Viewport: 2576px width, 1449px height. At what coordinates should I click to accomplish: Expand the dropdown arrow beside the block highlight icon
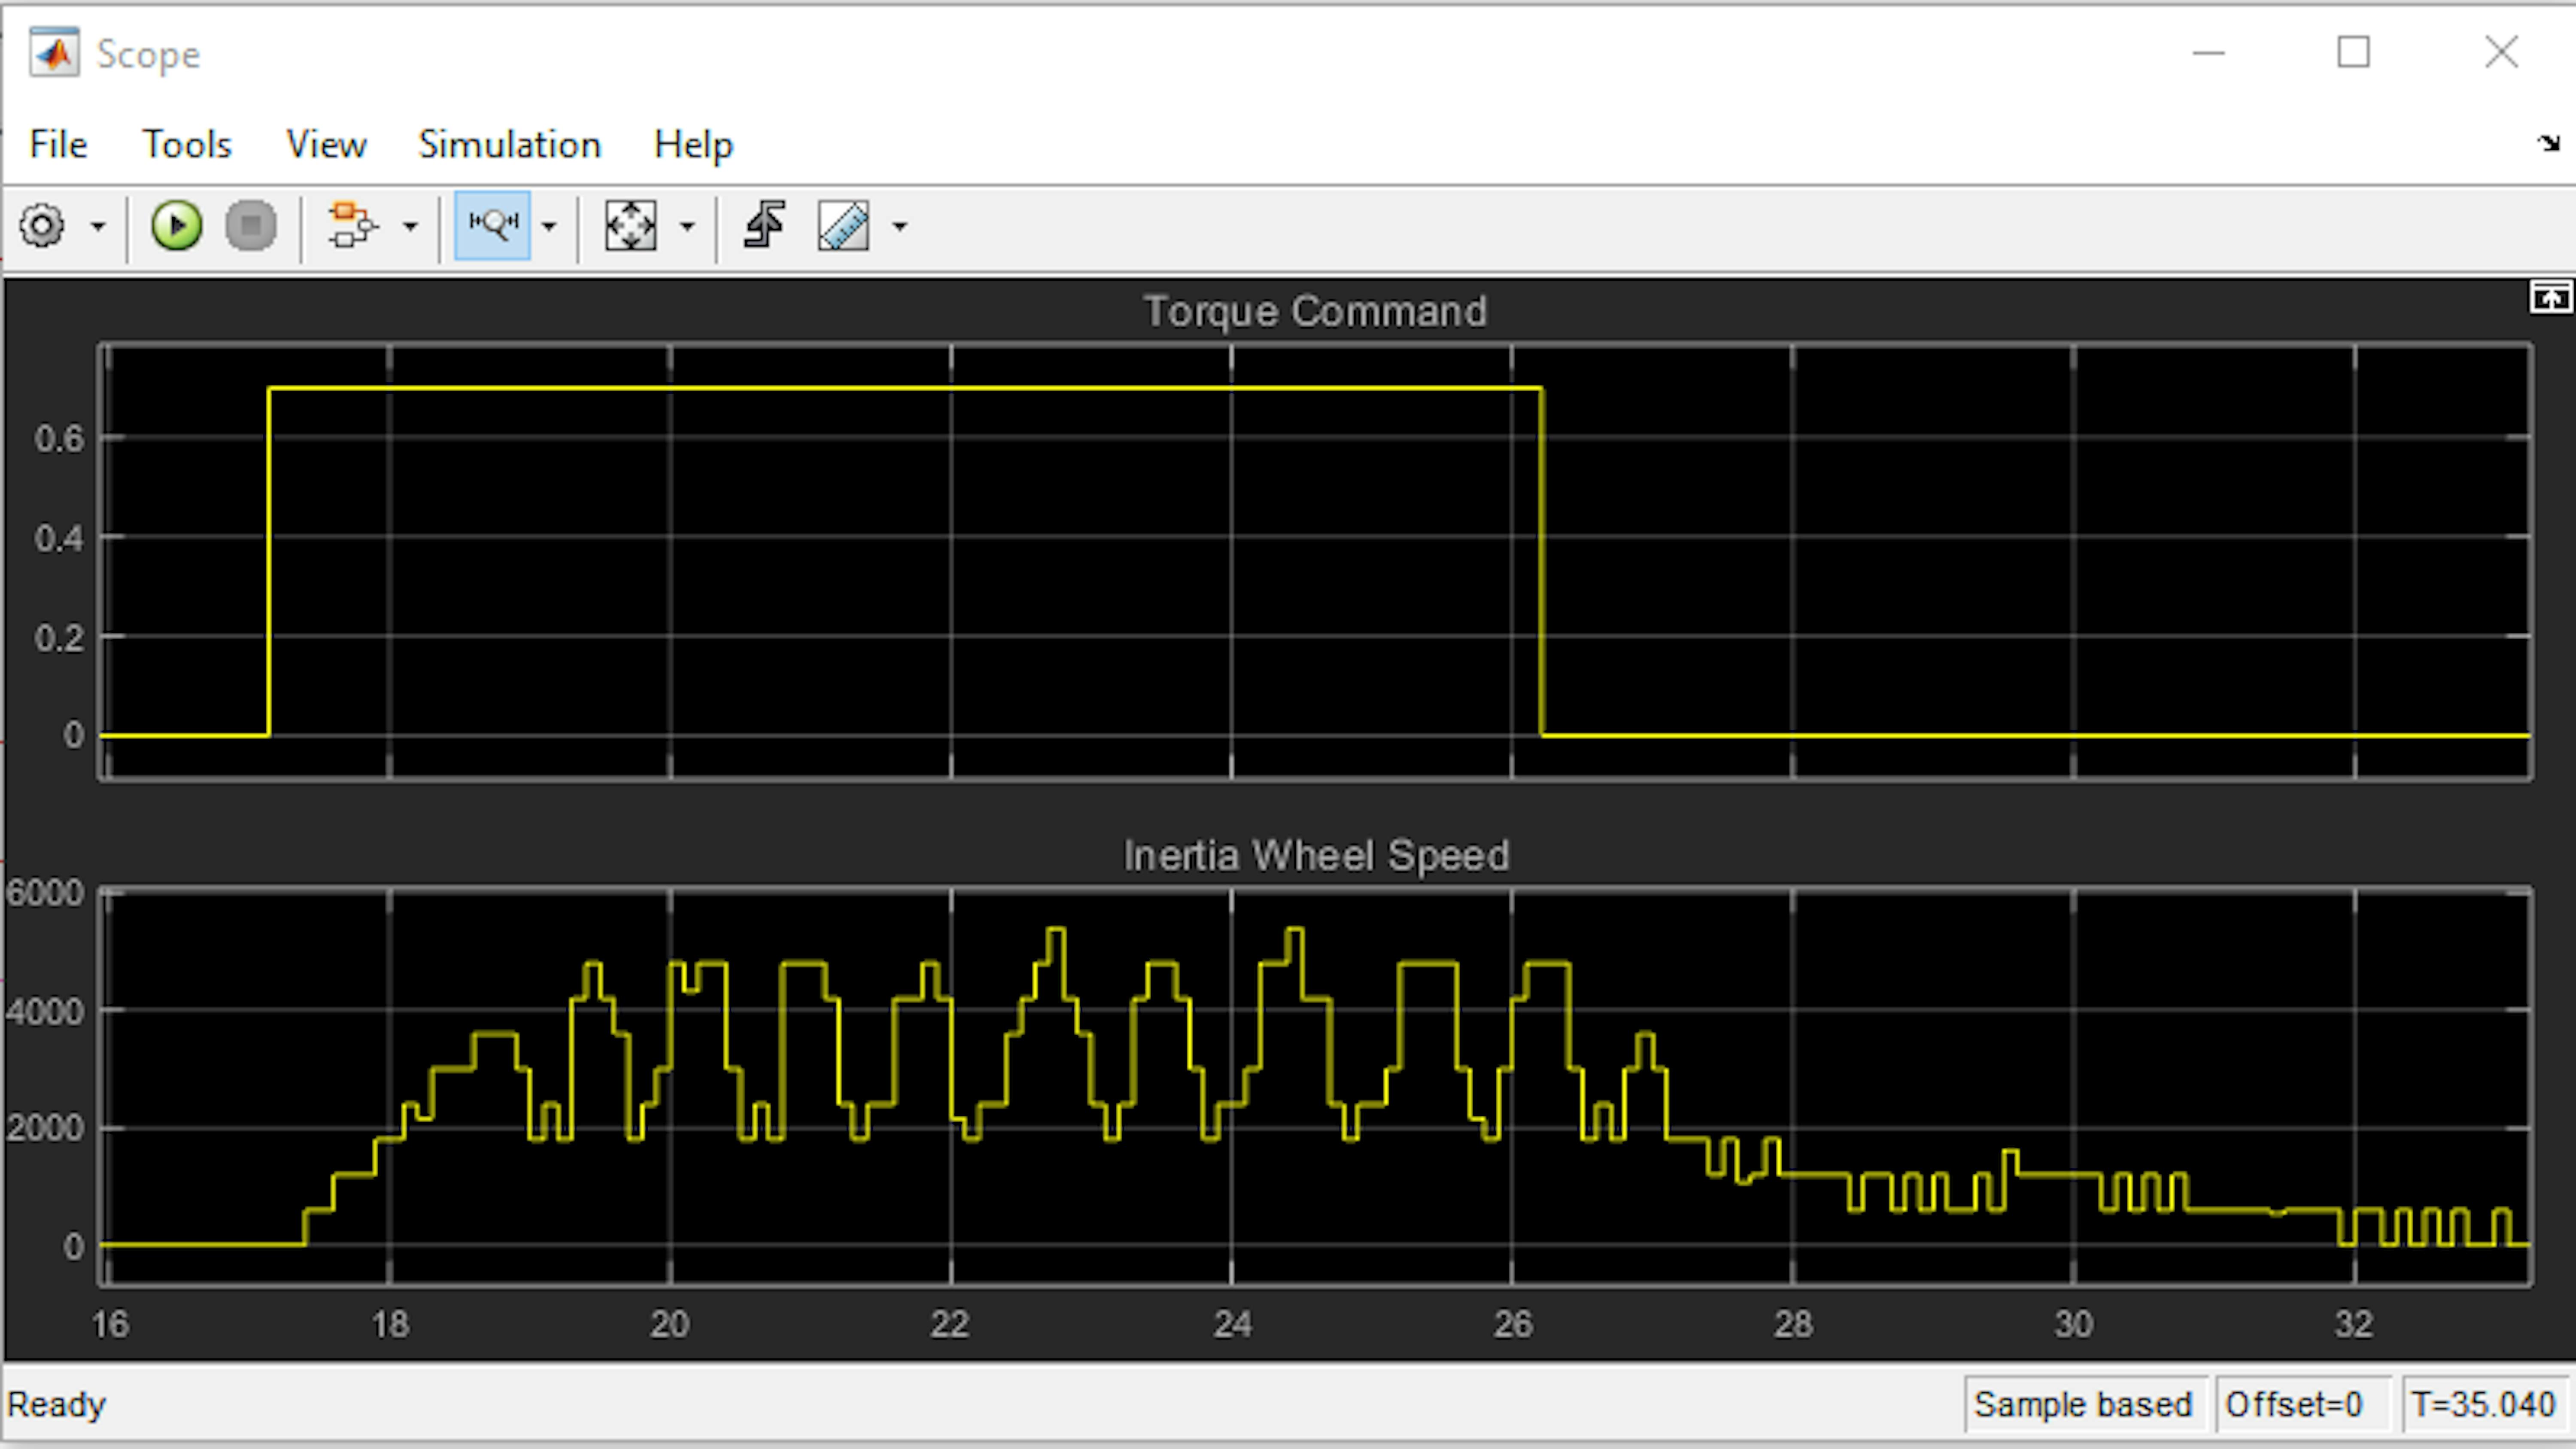[x=410, y=227]
